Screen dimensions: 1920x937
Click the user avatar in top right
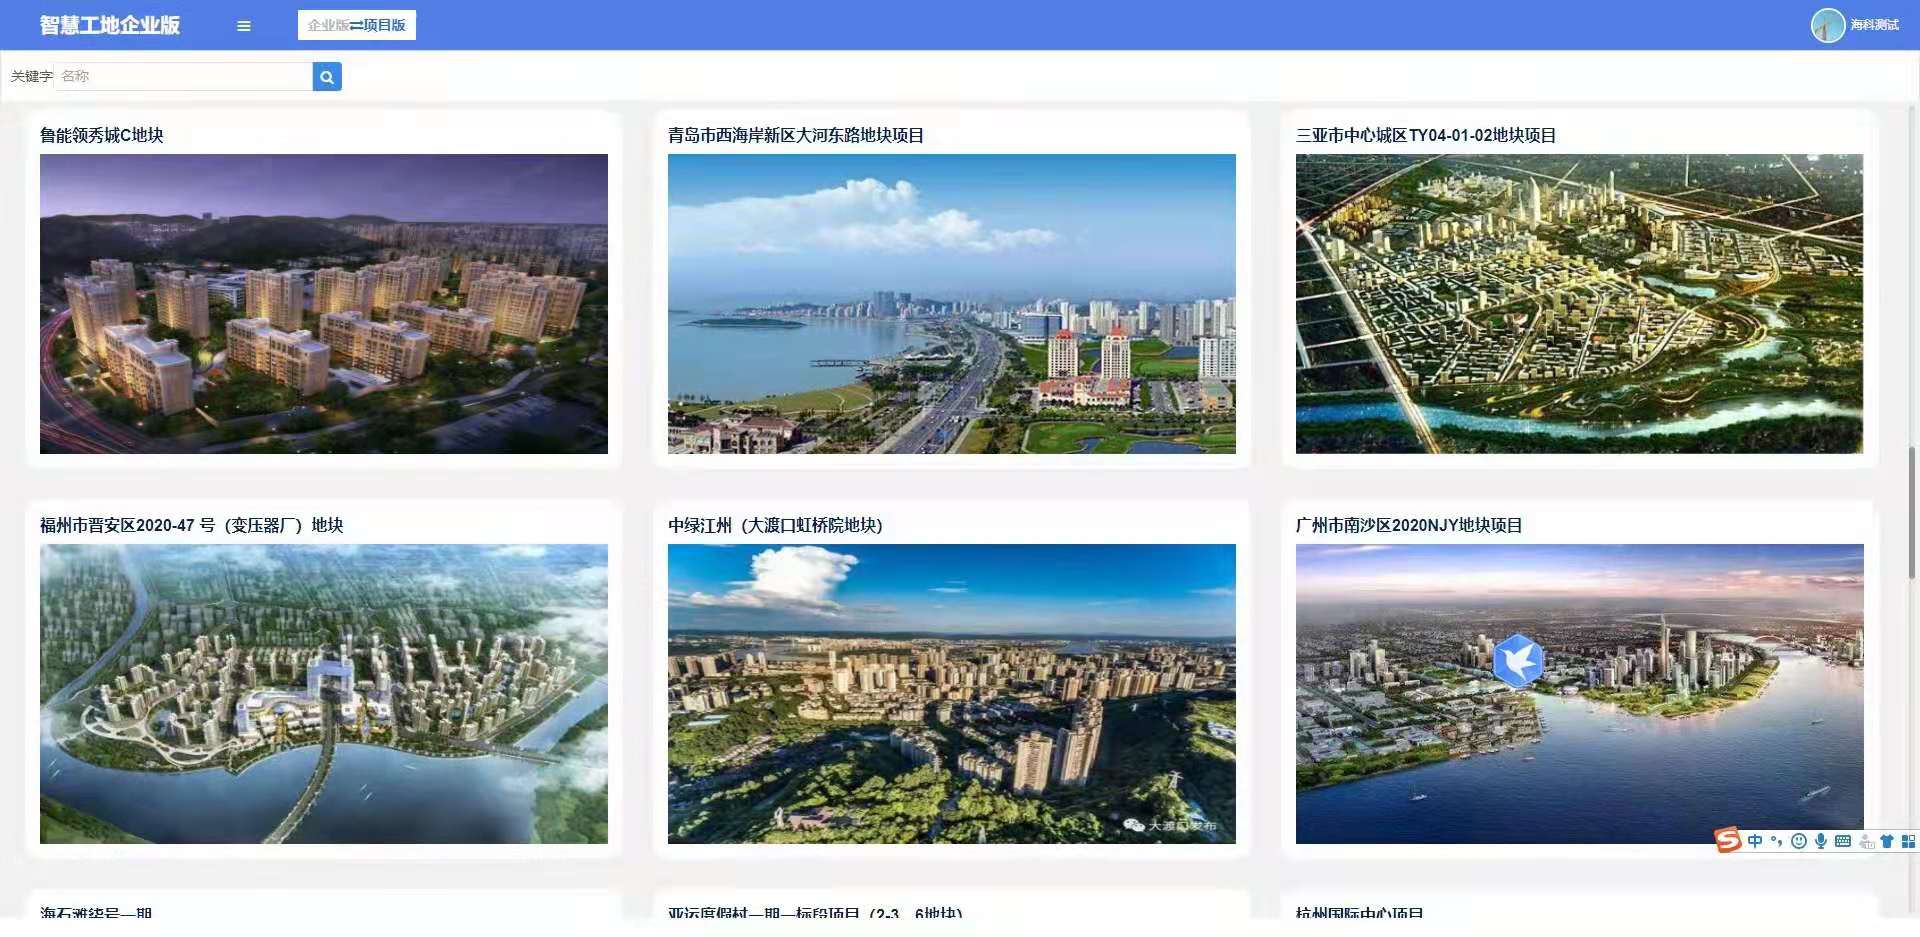[x=1827, y=25]
